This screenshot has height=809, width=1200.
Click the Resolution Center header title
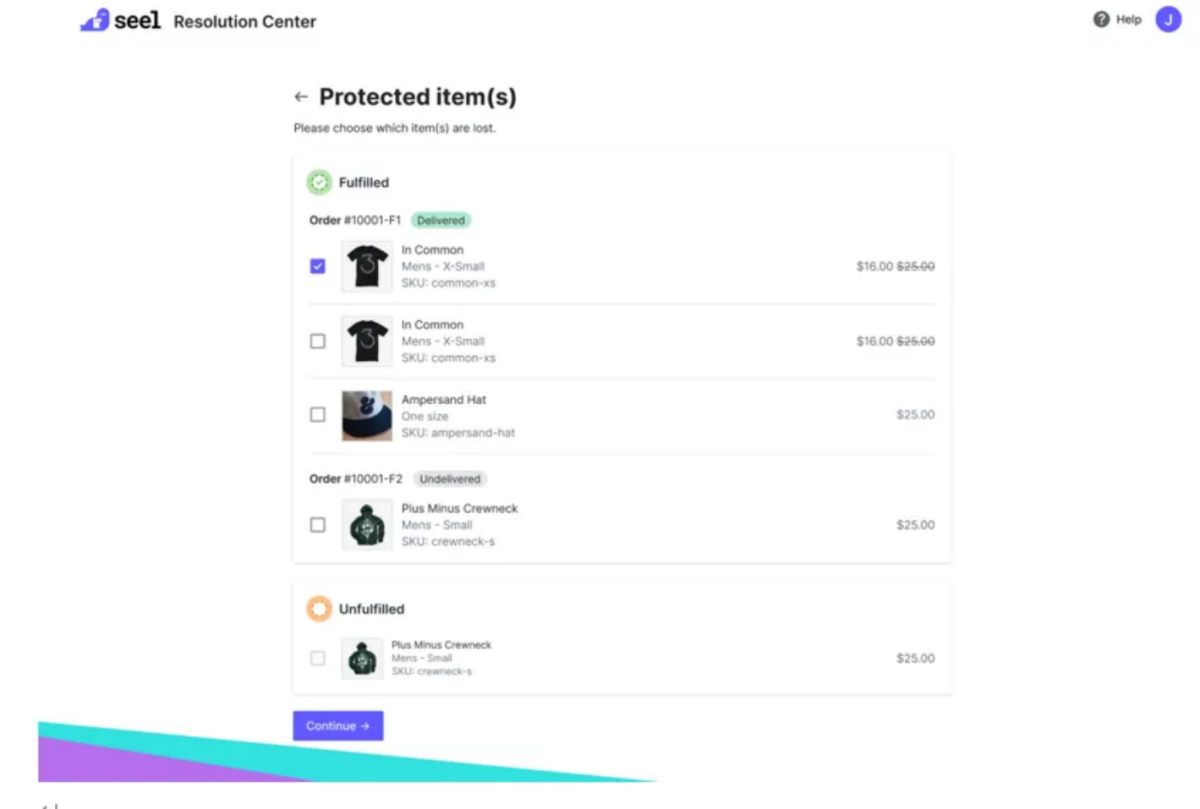pyautogui.click(x=245, y=21)
